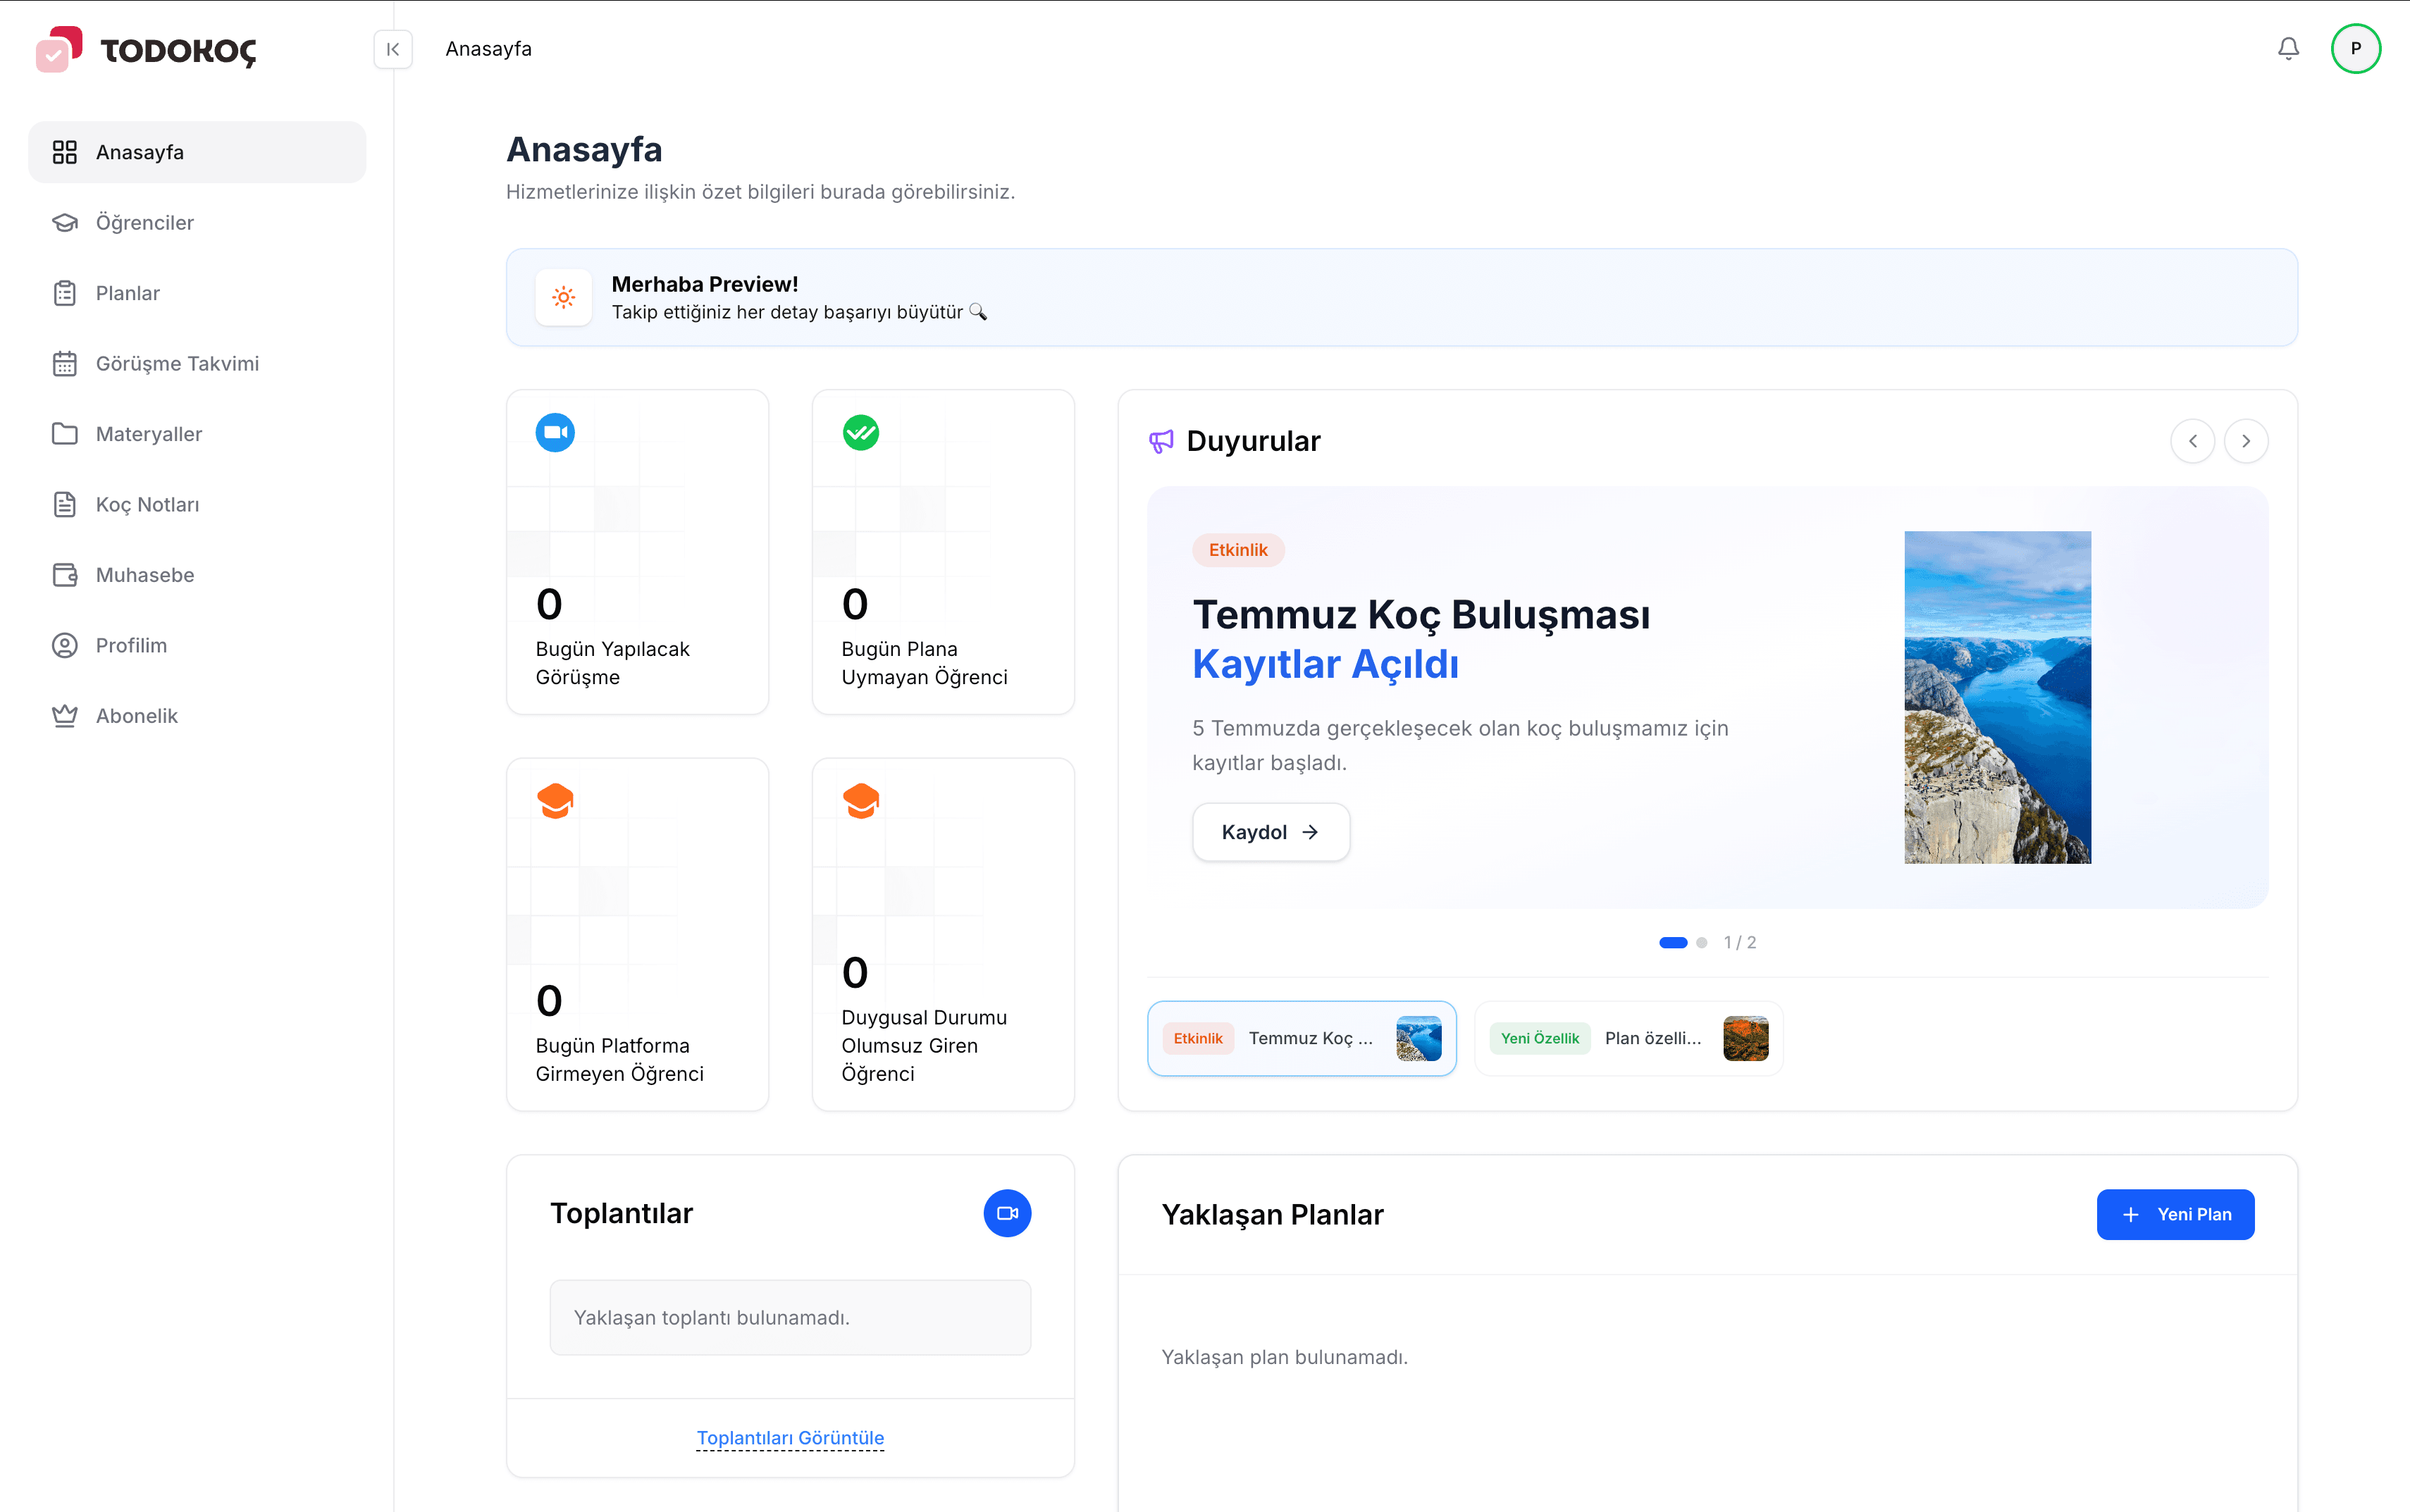Screen dimensions: 2410x1512
Task: Select the first carousel pagination dot
Action: tap(1673, 942)
